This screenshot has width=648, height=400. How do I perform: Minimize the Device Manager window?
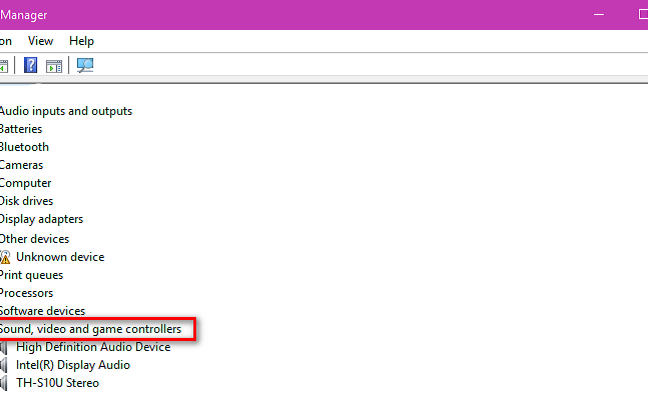(x=599, y=15)
